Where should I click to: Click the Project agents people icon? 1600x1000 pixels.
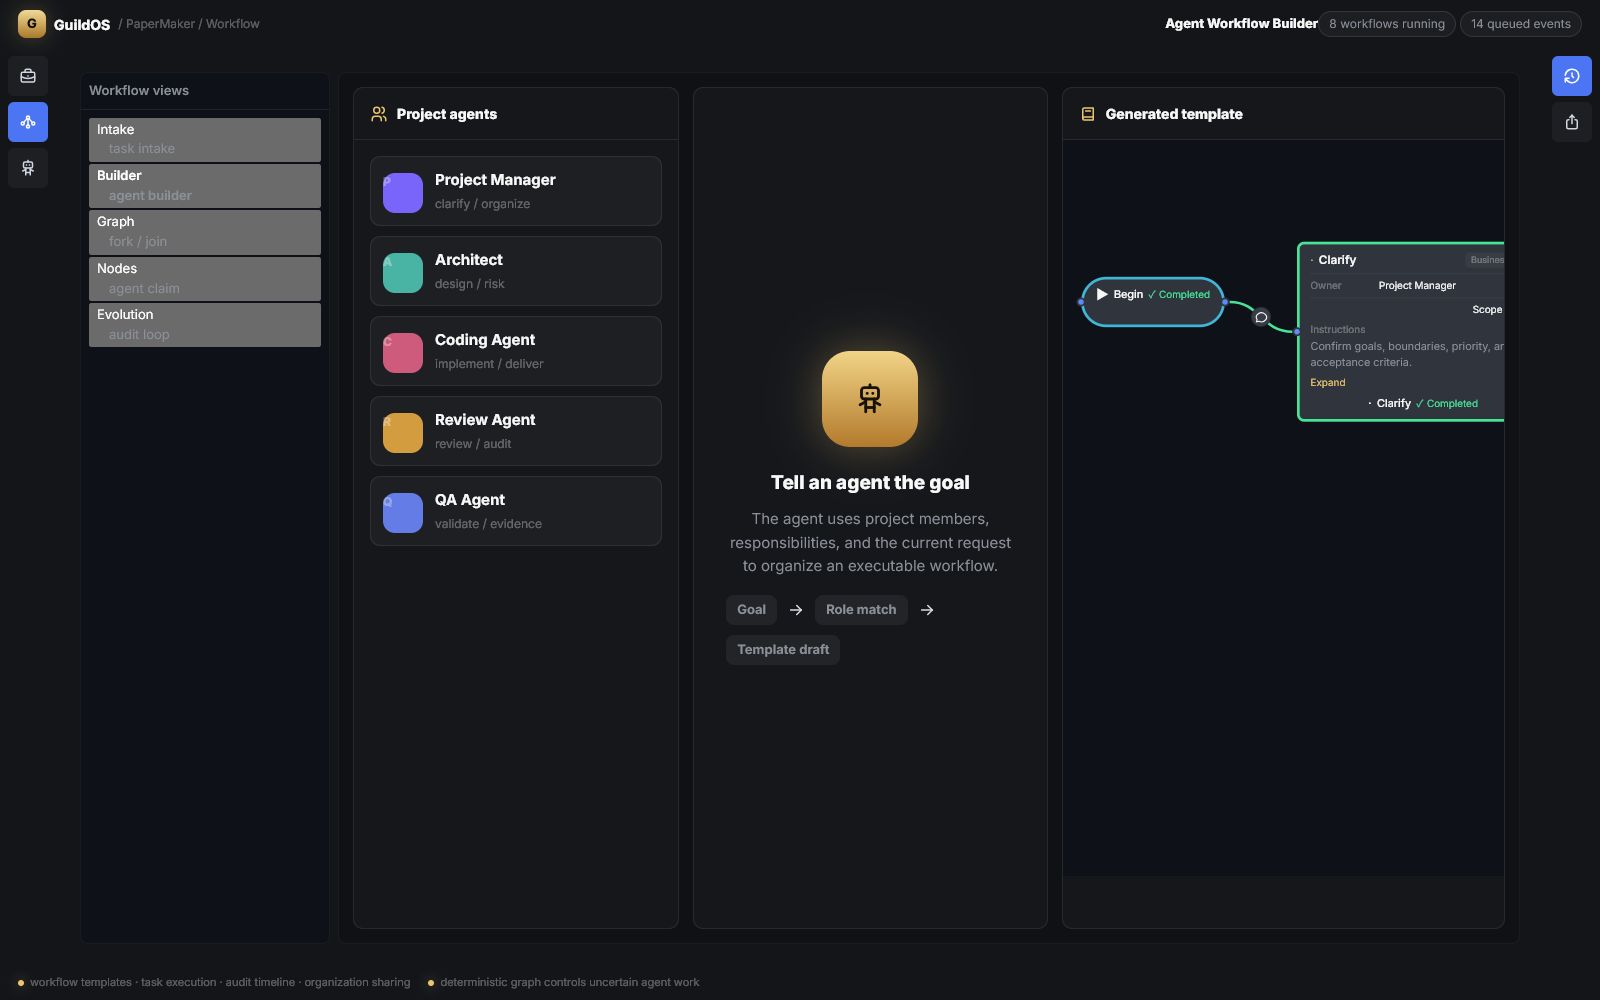[x=379, y=114]
